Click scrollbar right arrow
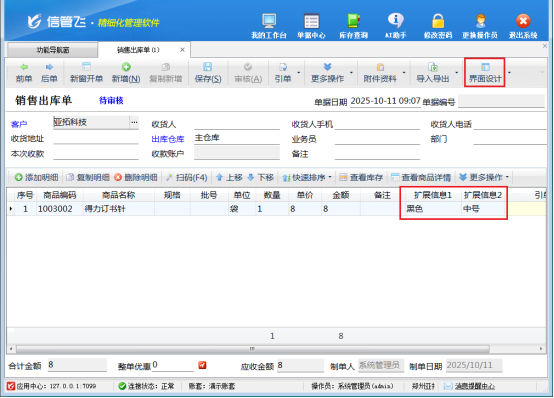This screenshot has width=554, height=398. pos(541,349)
